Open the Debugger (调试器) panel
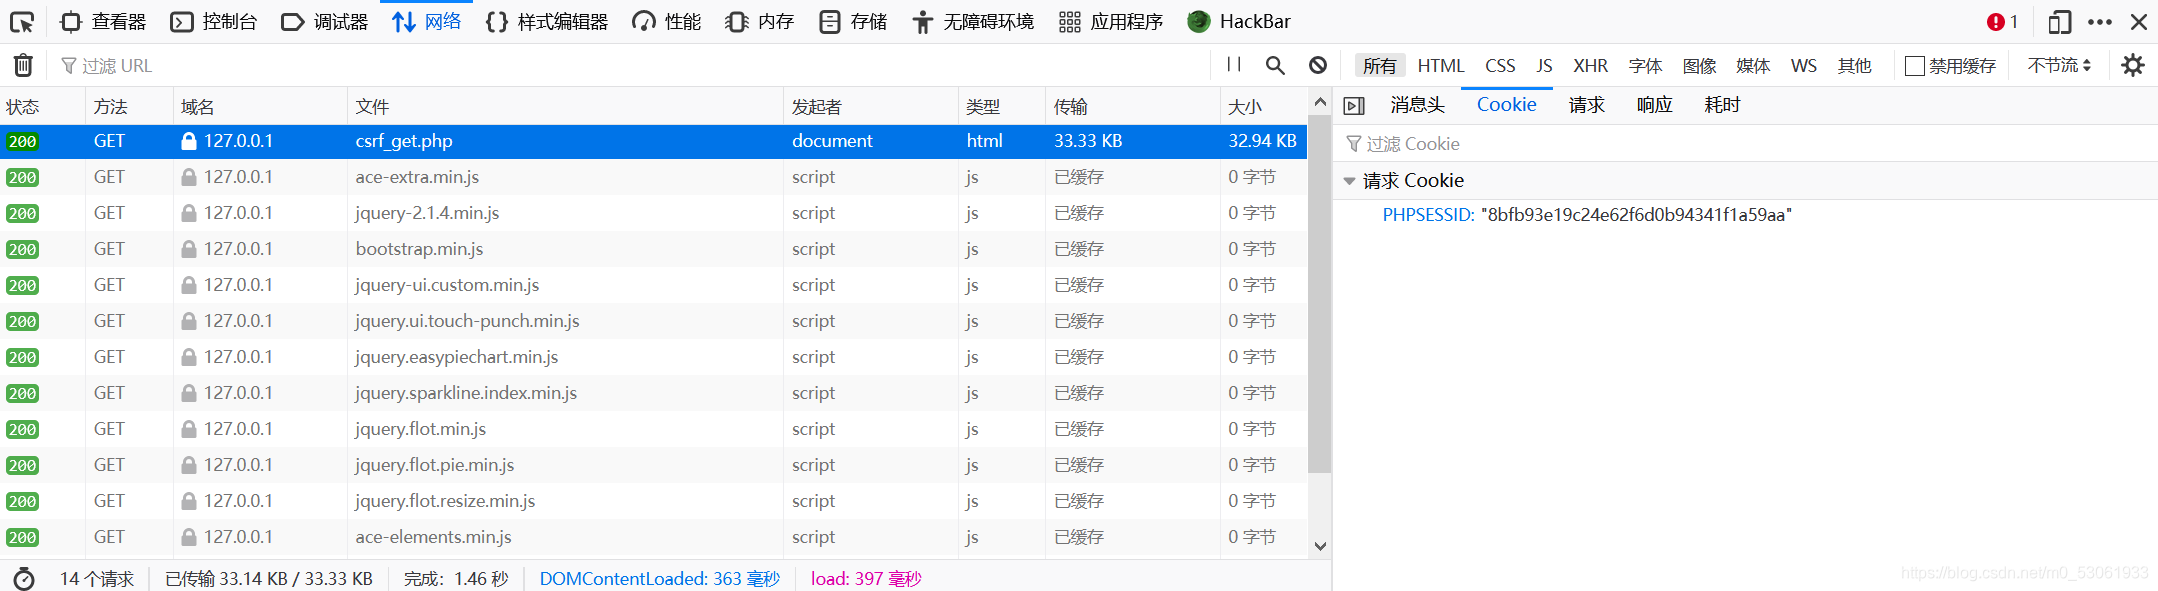Viewport: 2158px width, 591px height. click(x=325, y=21)
